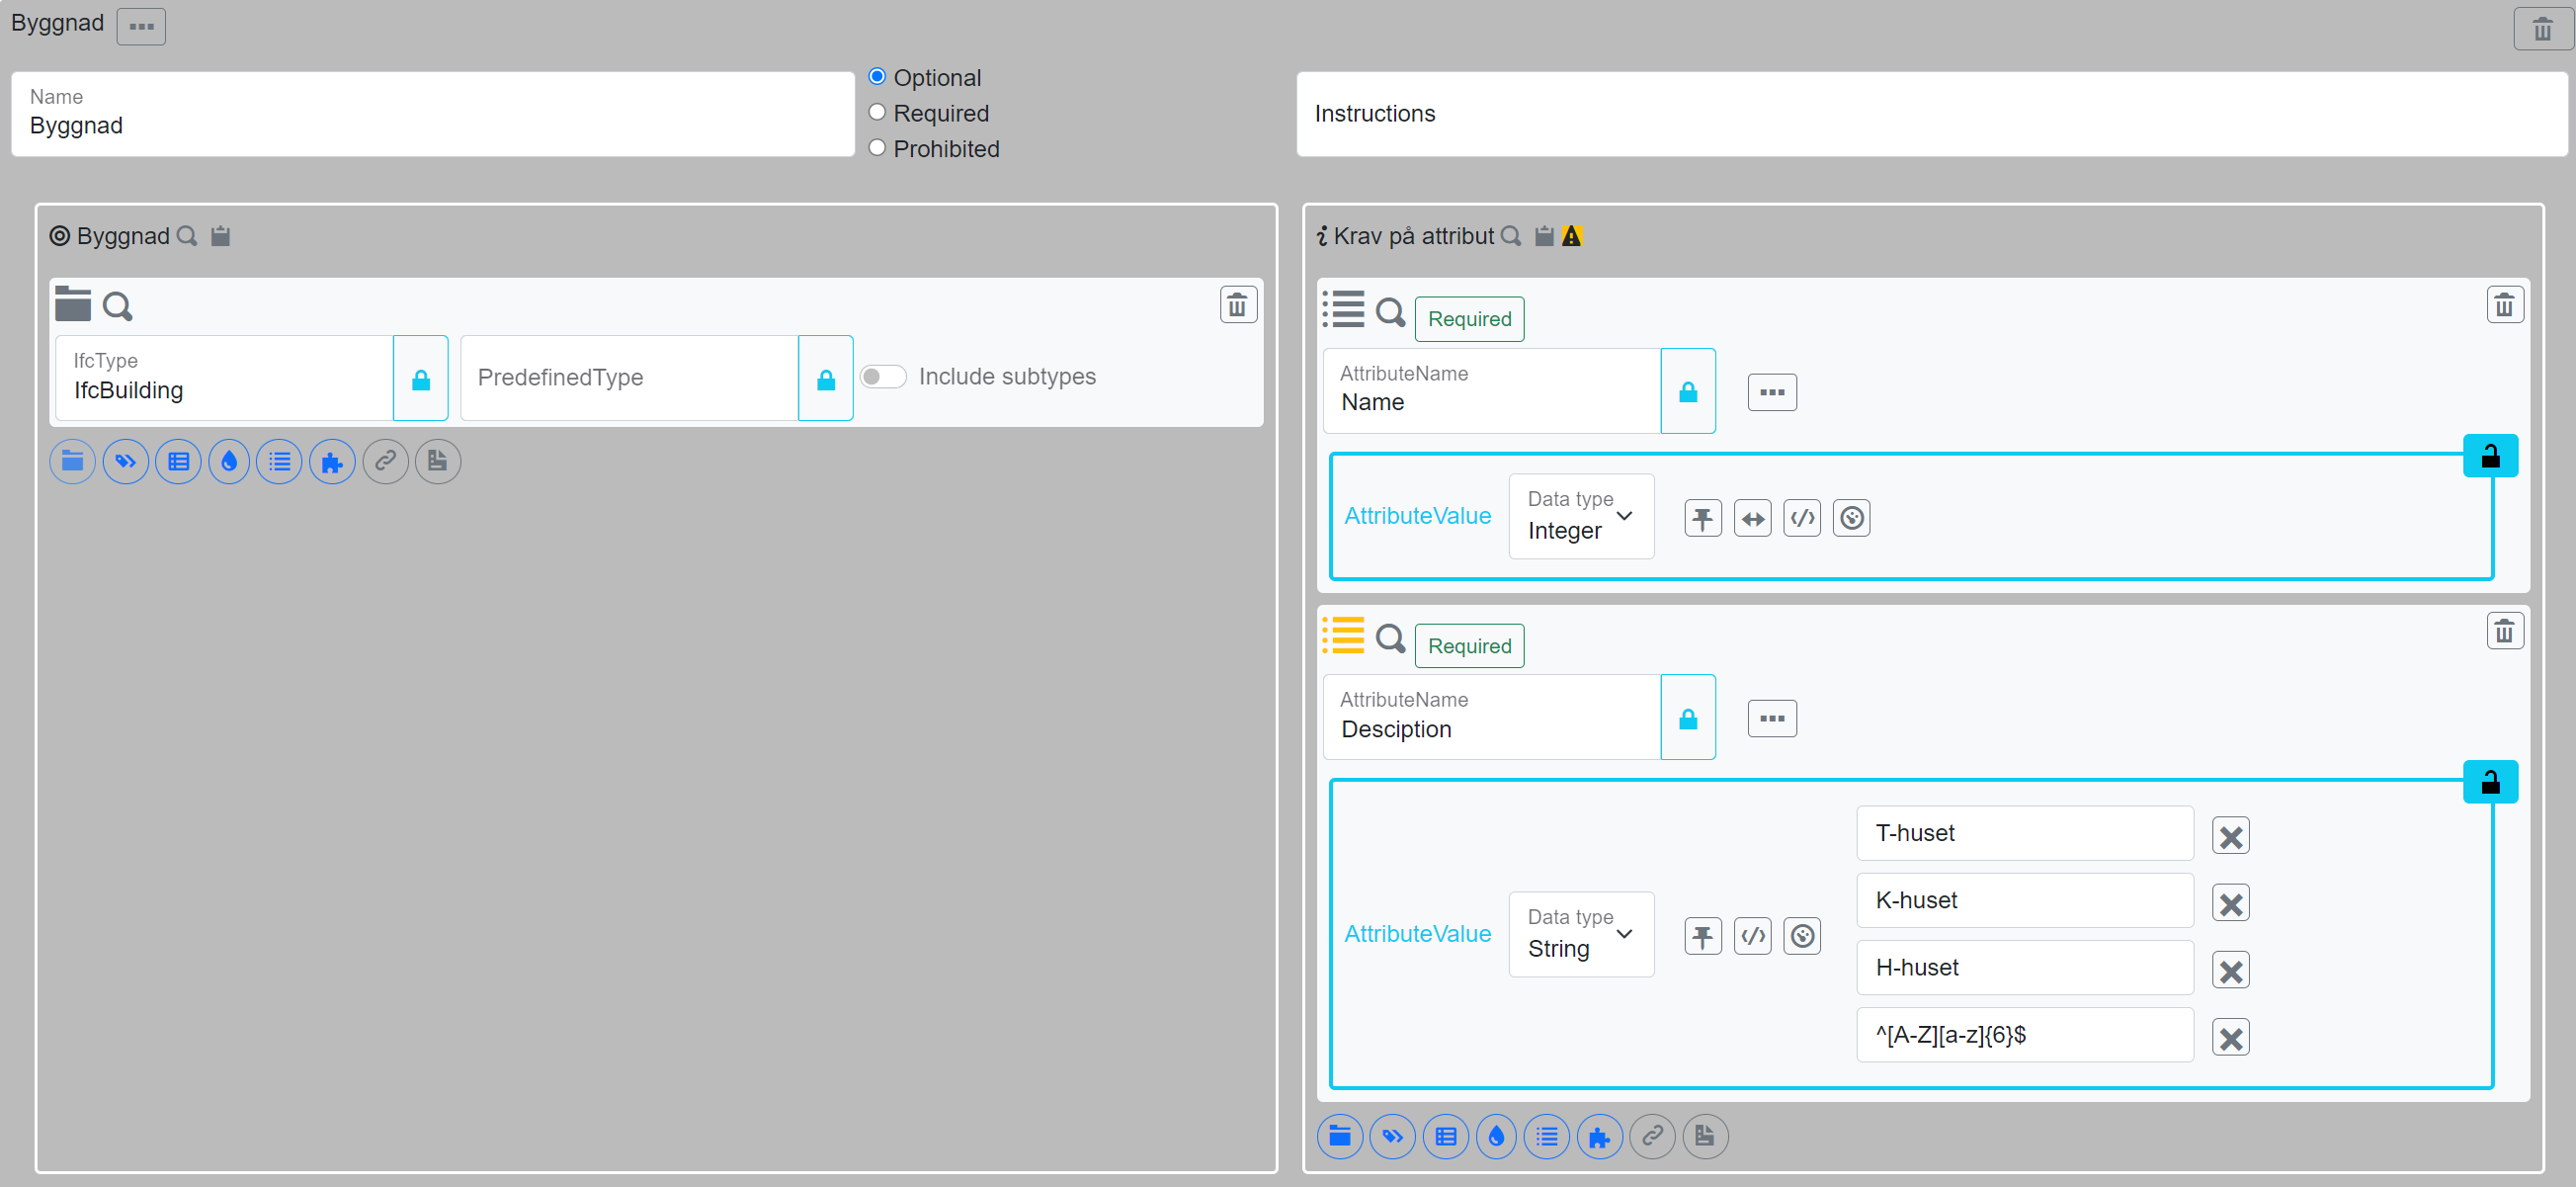
Task: Open the String data type dropdown
Action: coord(1581,934)
